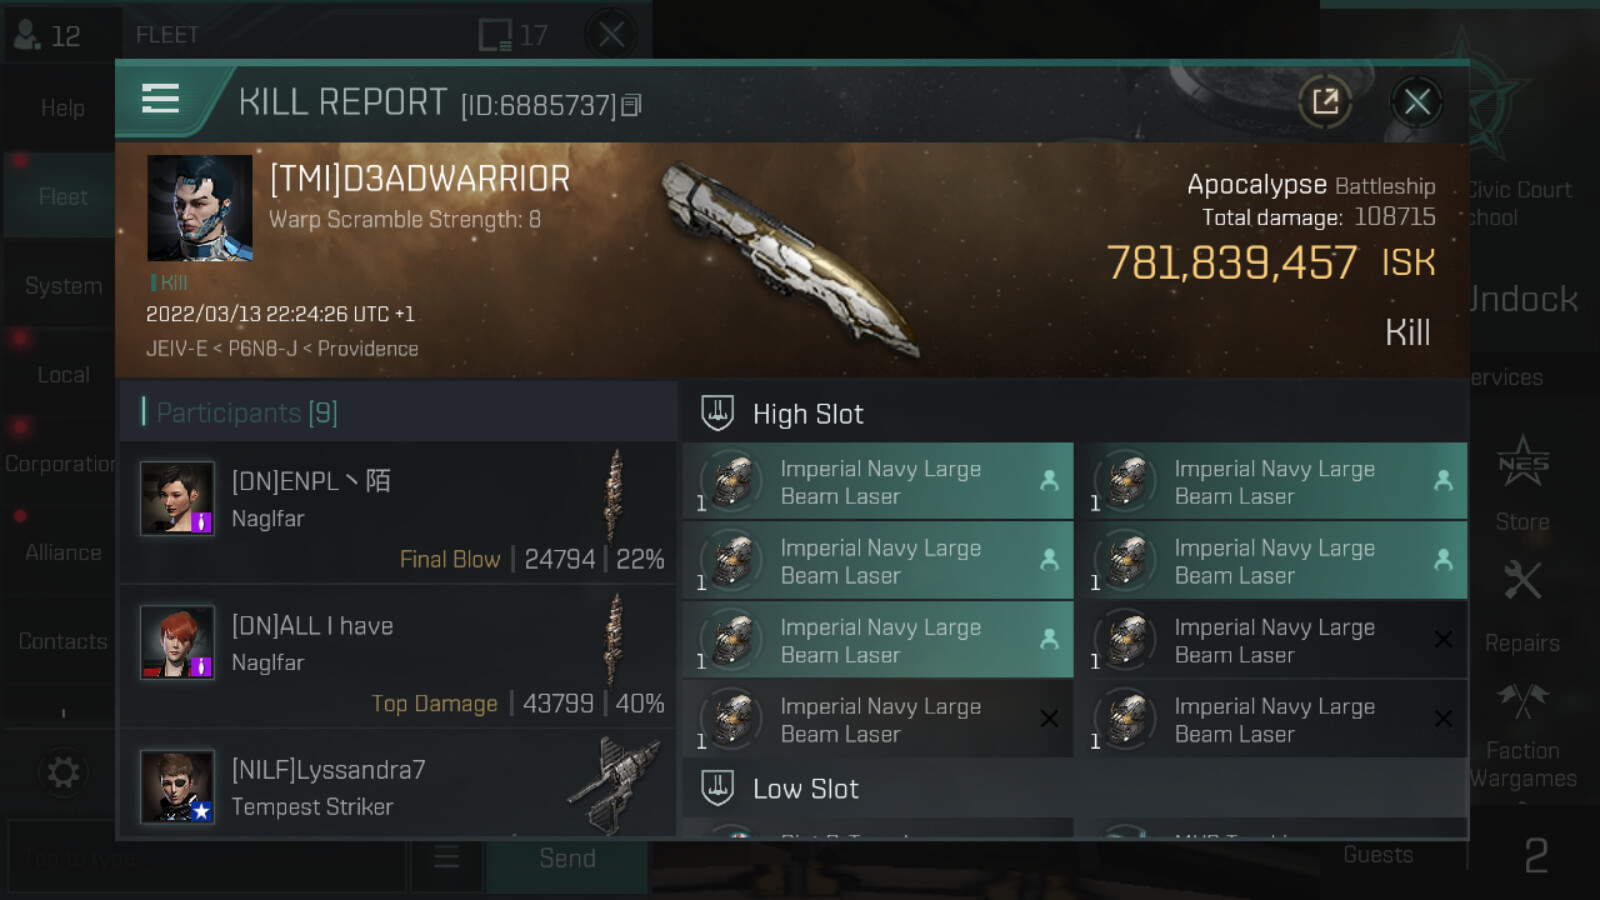Image resolution: width=1600 pixels, height=900 pixels.
Task: Click the High Slot shield icon
Action: 717,413
